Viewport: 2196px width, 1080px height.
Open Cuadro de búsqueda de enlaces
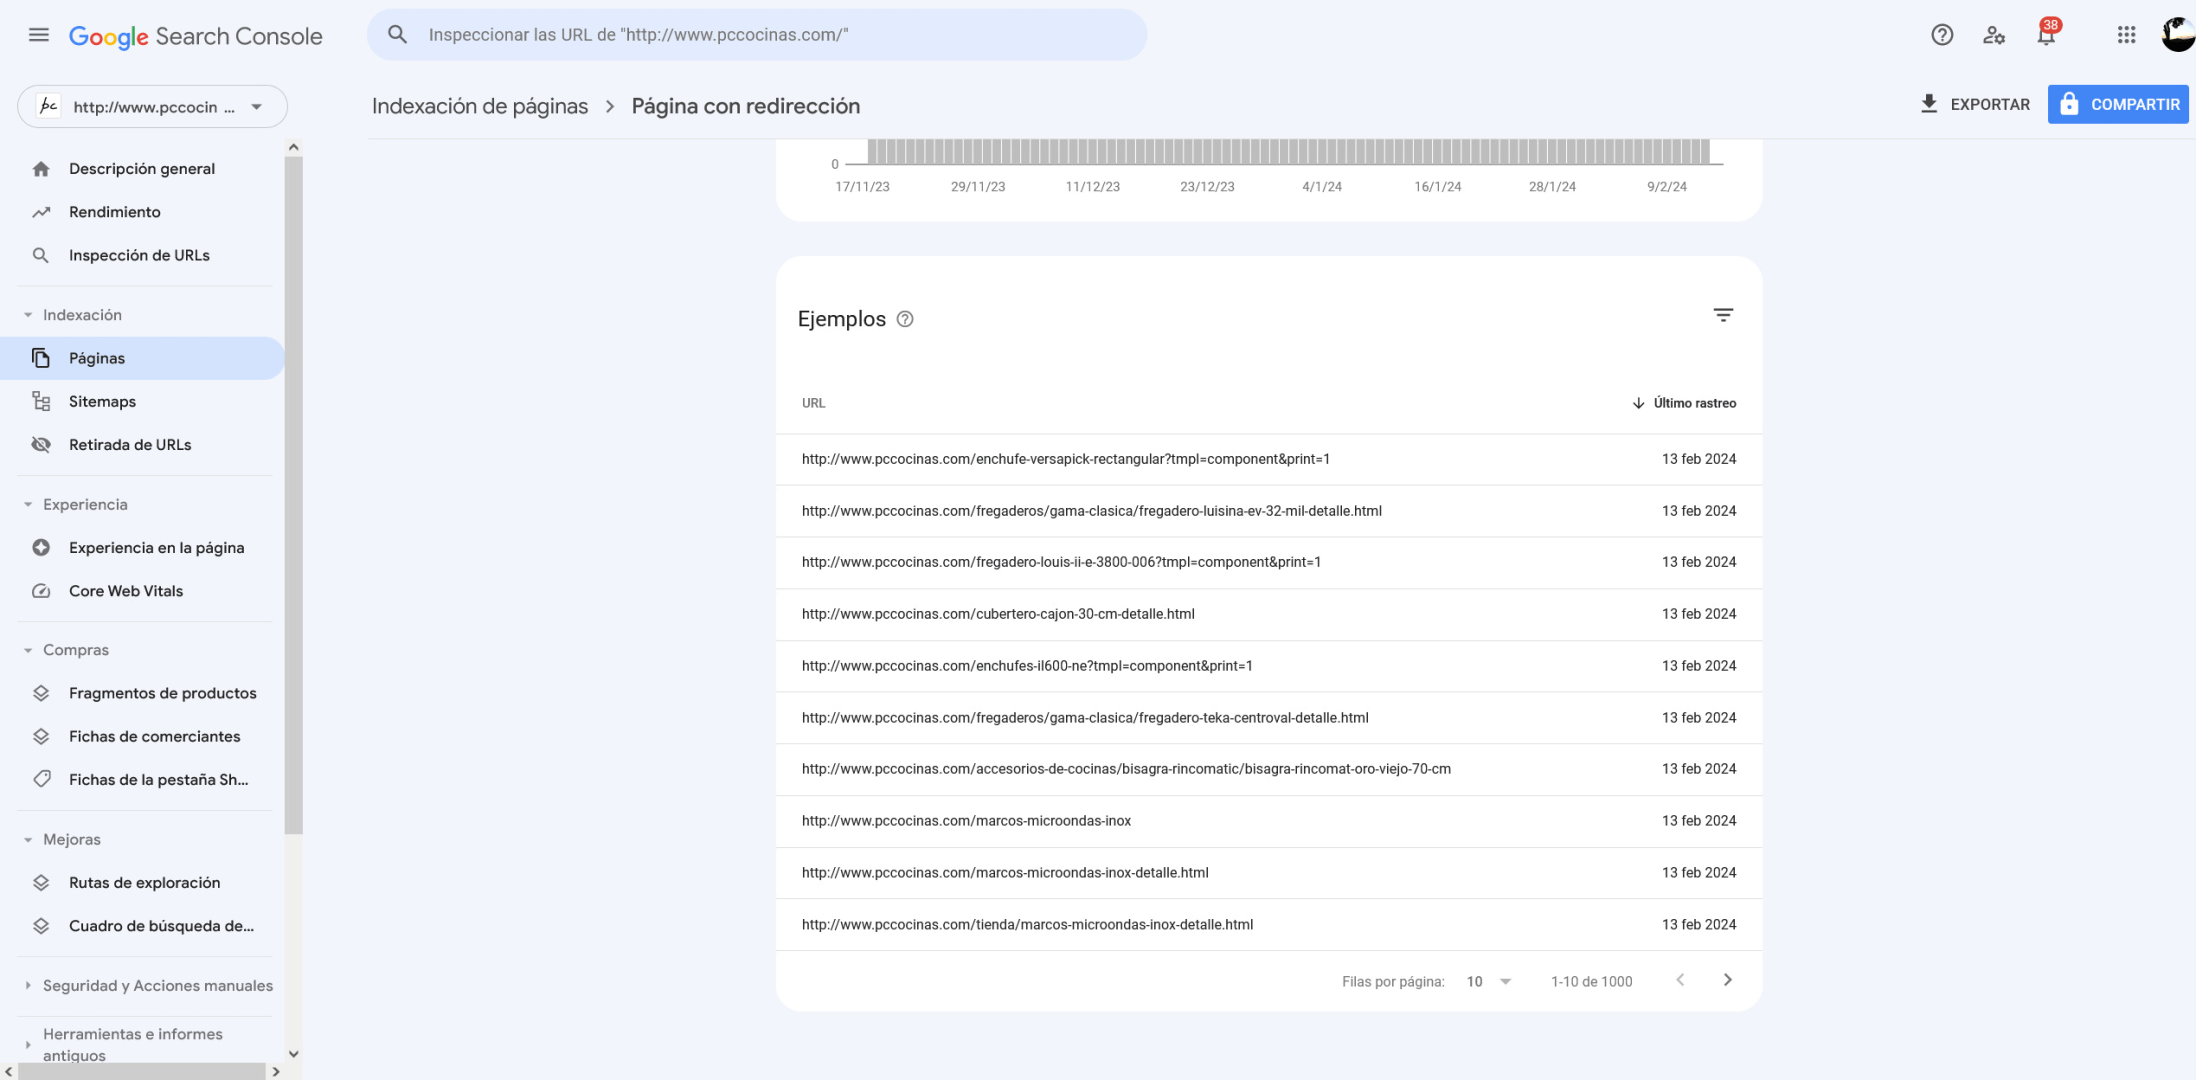coord(142,926)
